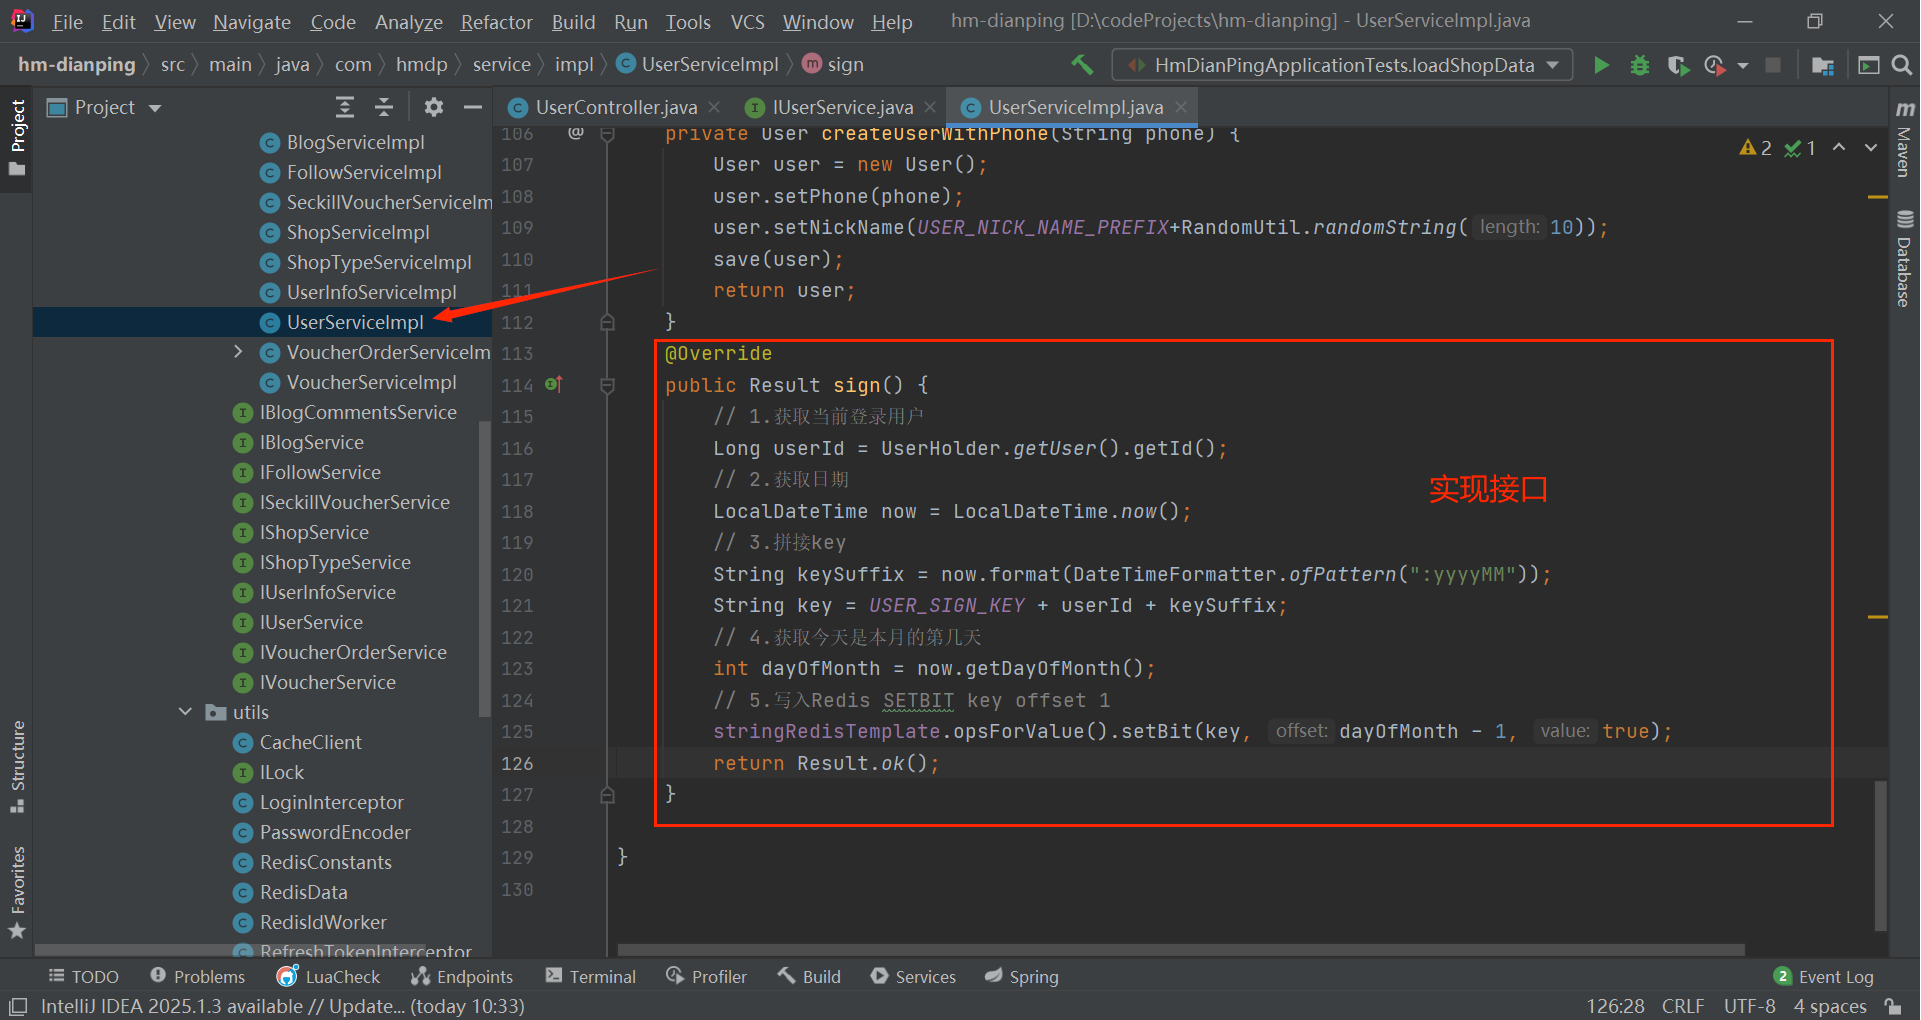Open the LuaCheck tool window
The height and width of the screenshot is (1020, 1921).
click(329, 977)
